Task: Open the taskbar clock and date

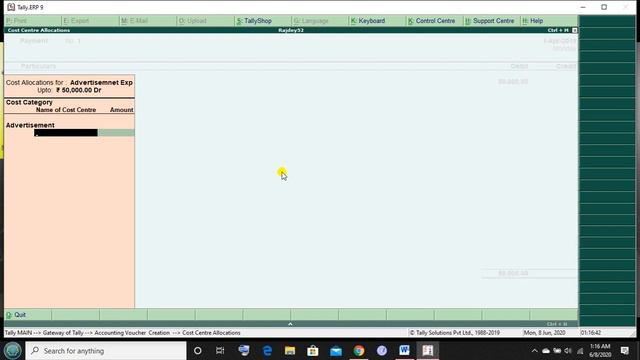Action: (600, 350)
